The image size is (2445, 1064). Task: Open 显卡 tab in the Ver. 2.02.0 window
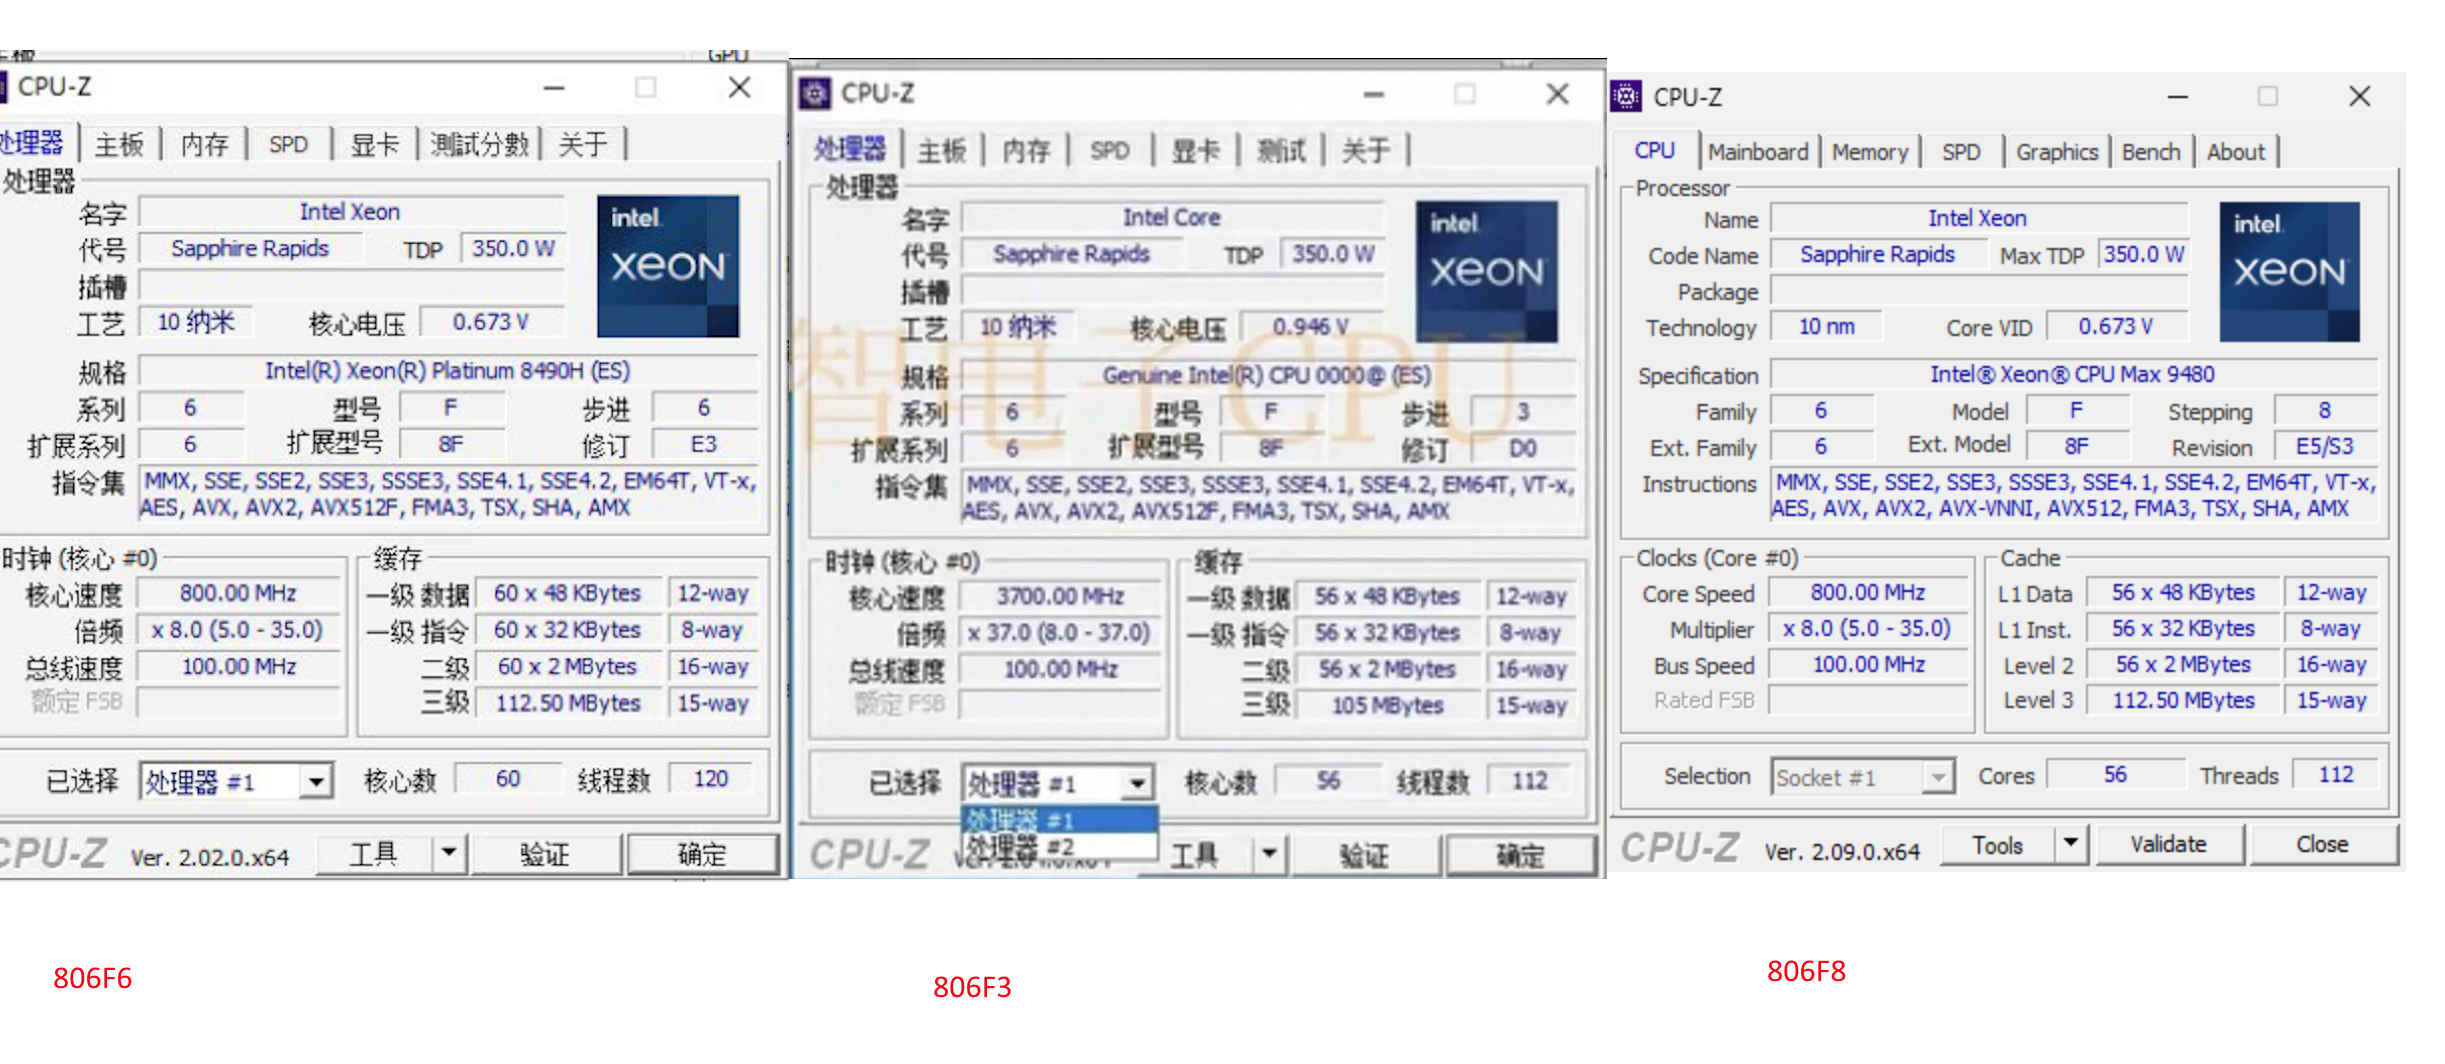pos(375,145)
